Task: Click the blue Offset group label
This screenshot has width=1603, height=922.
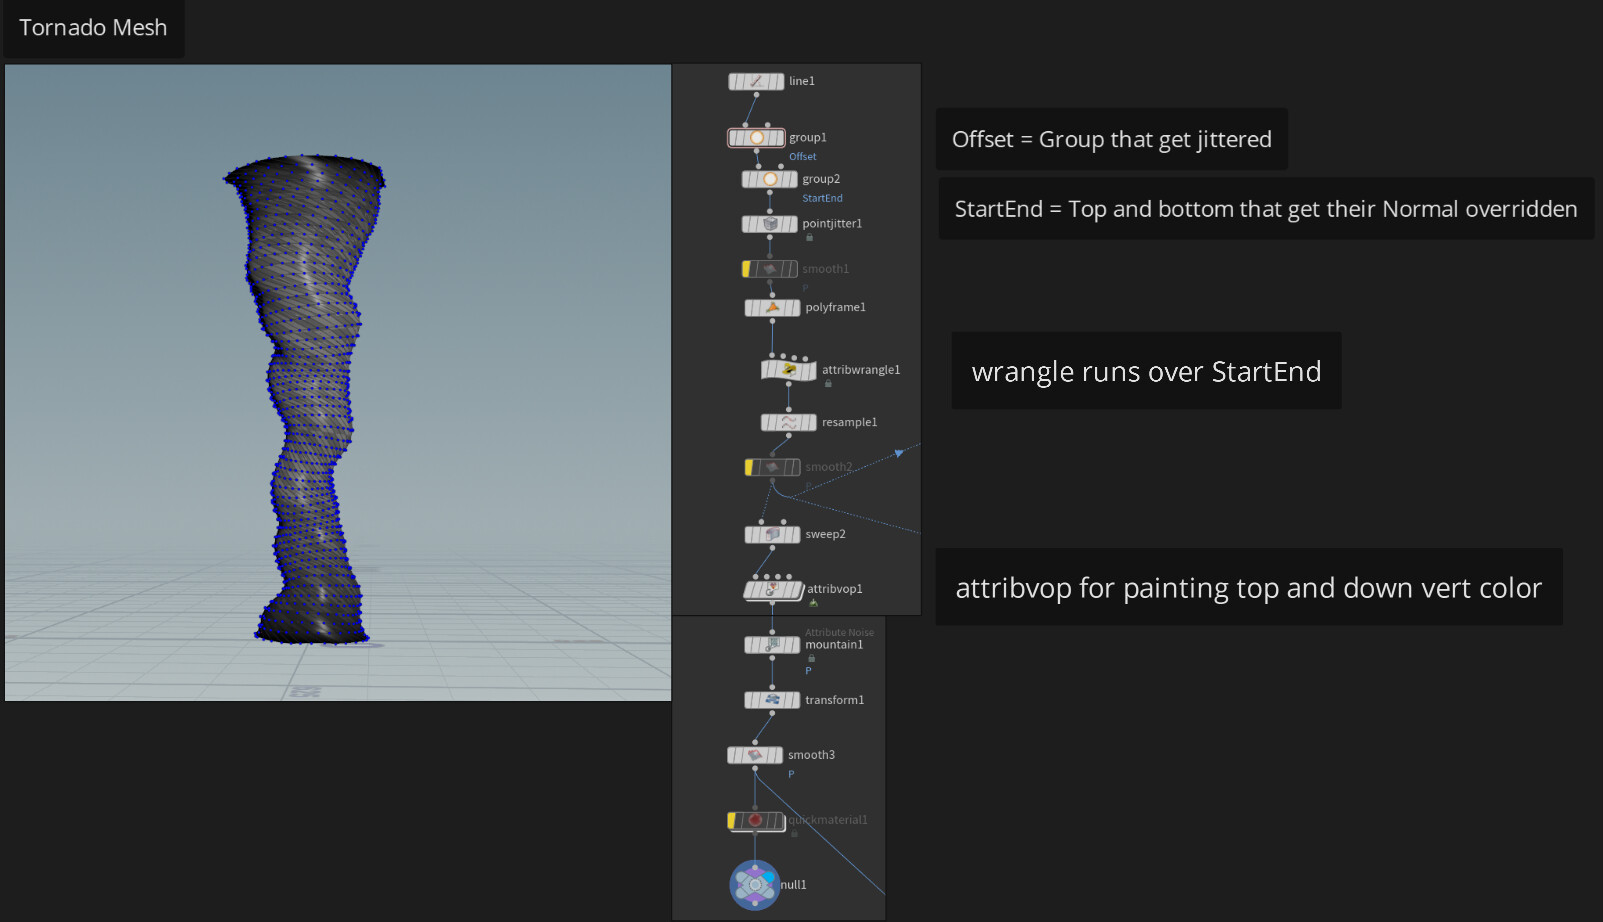Action: click(802, 157)
